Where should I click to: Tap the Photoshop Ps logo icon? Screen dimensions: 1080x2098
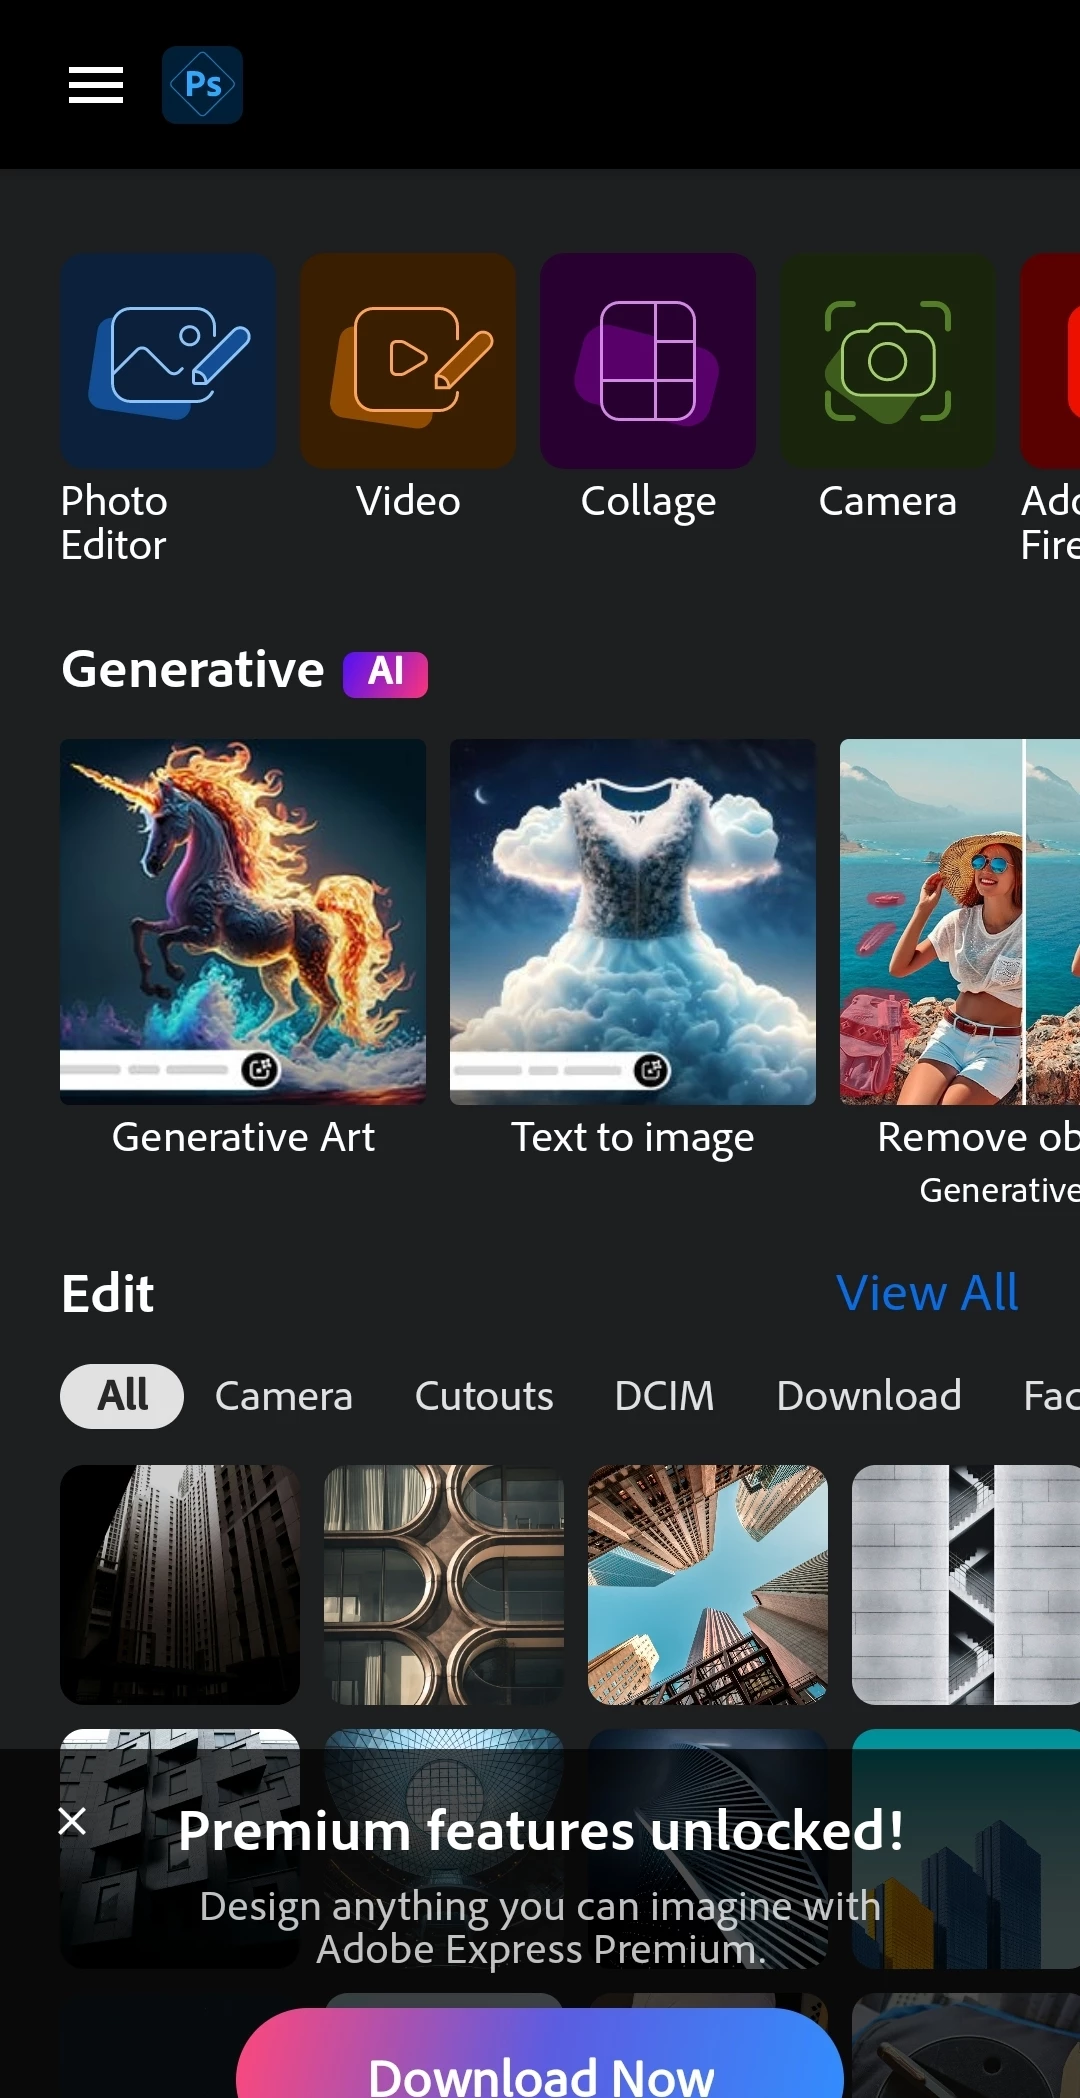pos(203,85)
